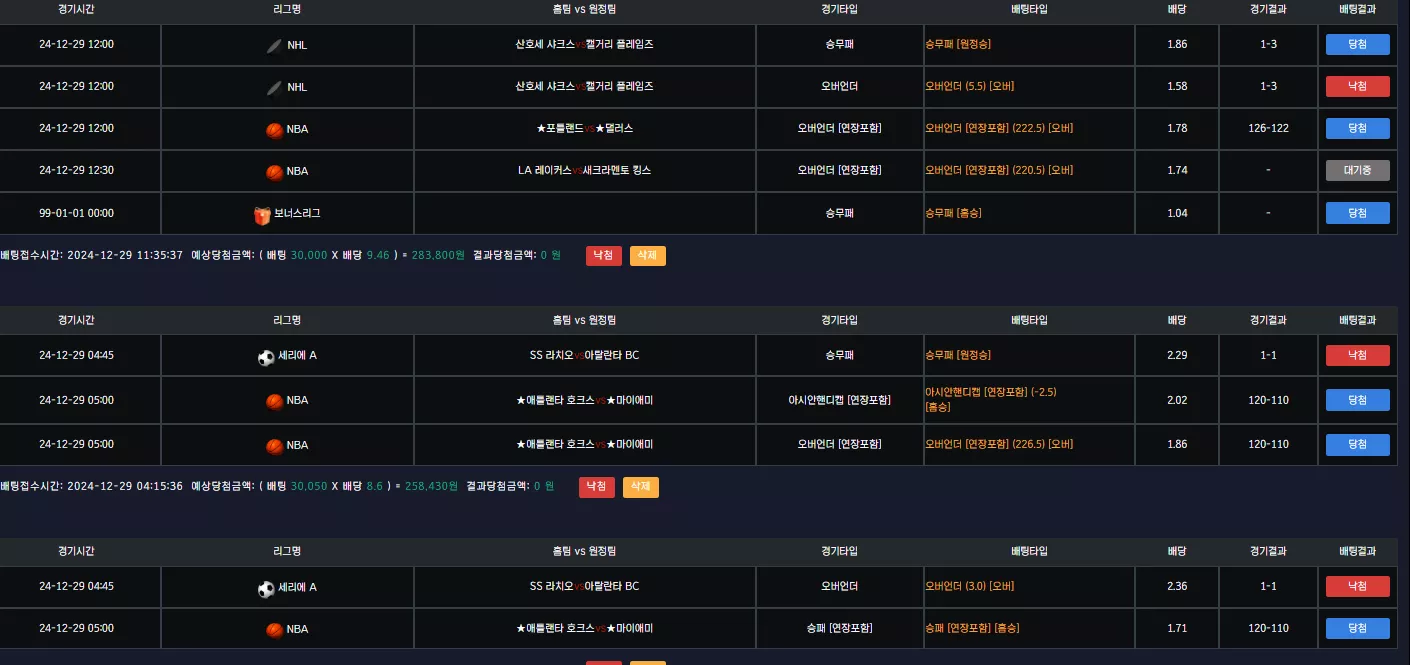This screenshot has width=1410, height=665.
Task: Click the NHL hockey stick icon in first row
Action: (x=274, y=45)
